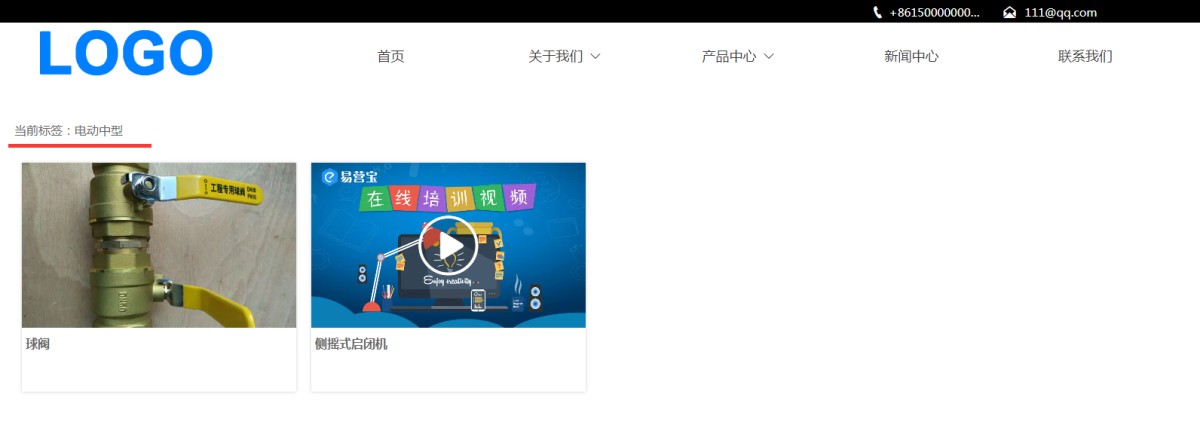Click the 111@qq.com email address

1060,12
